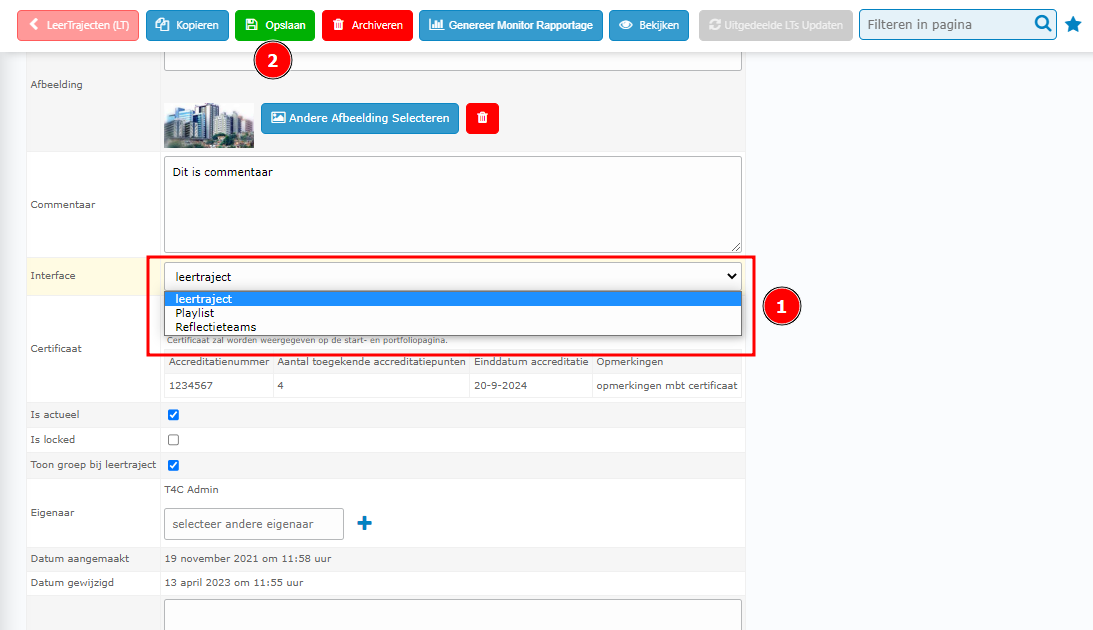Click the red Archiveren button

pyautogui.click(x=367, y=25)
